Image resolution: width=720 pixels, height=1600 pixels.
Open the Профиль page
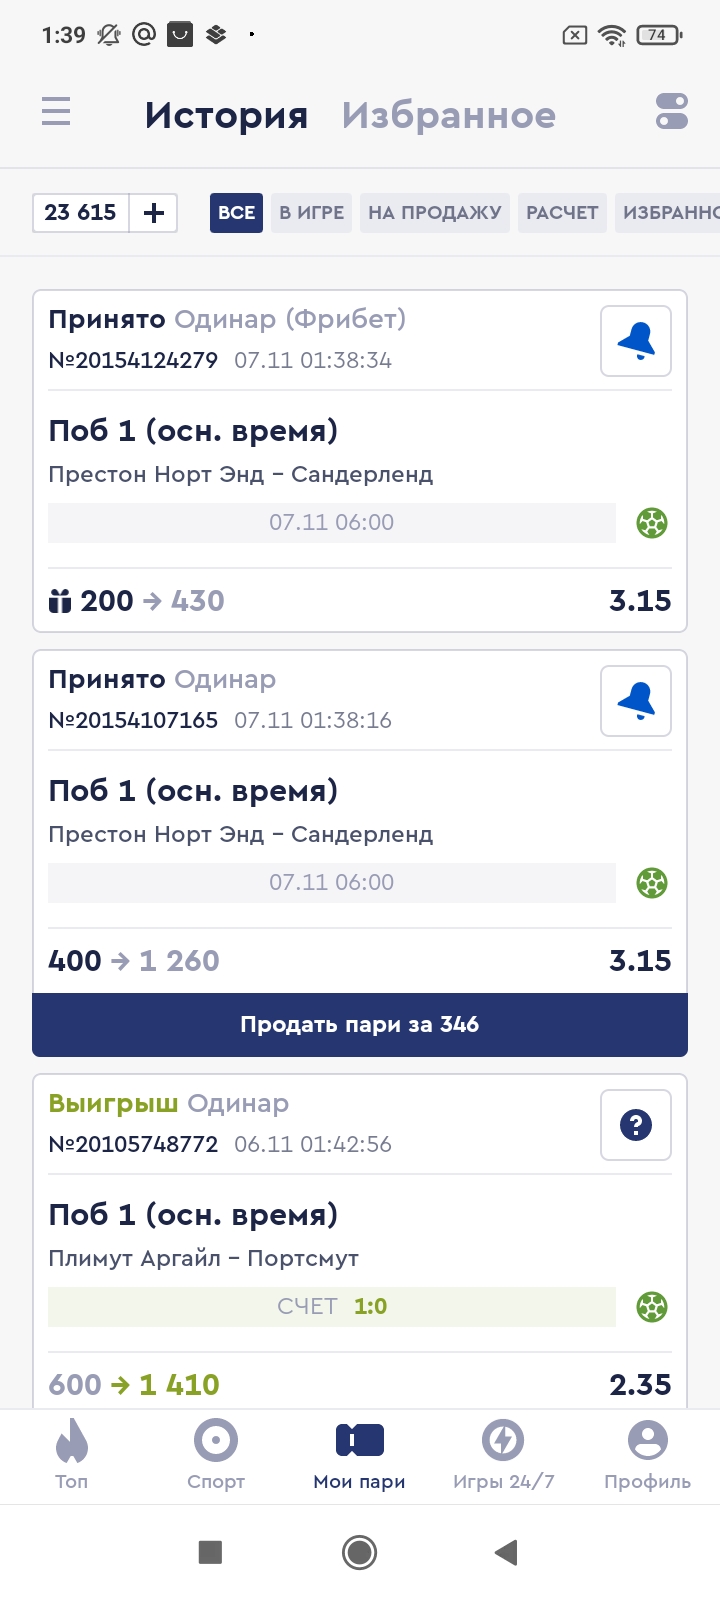click(x=647, y=1455)
